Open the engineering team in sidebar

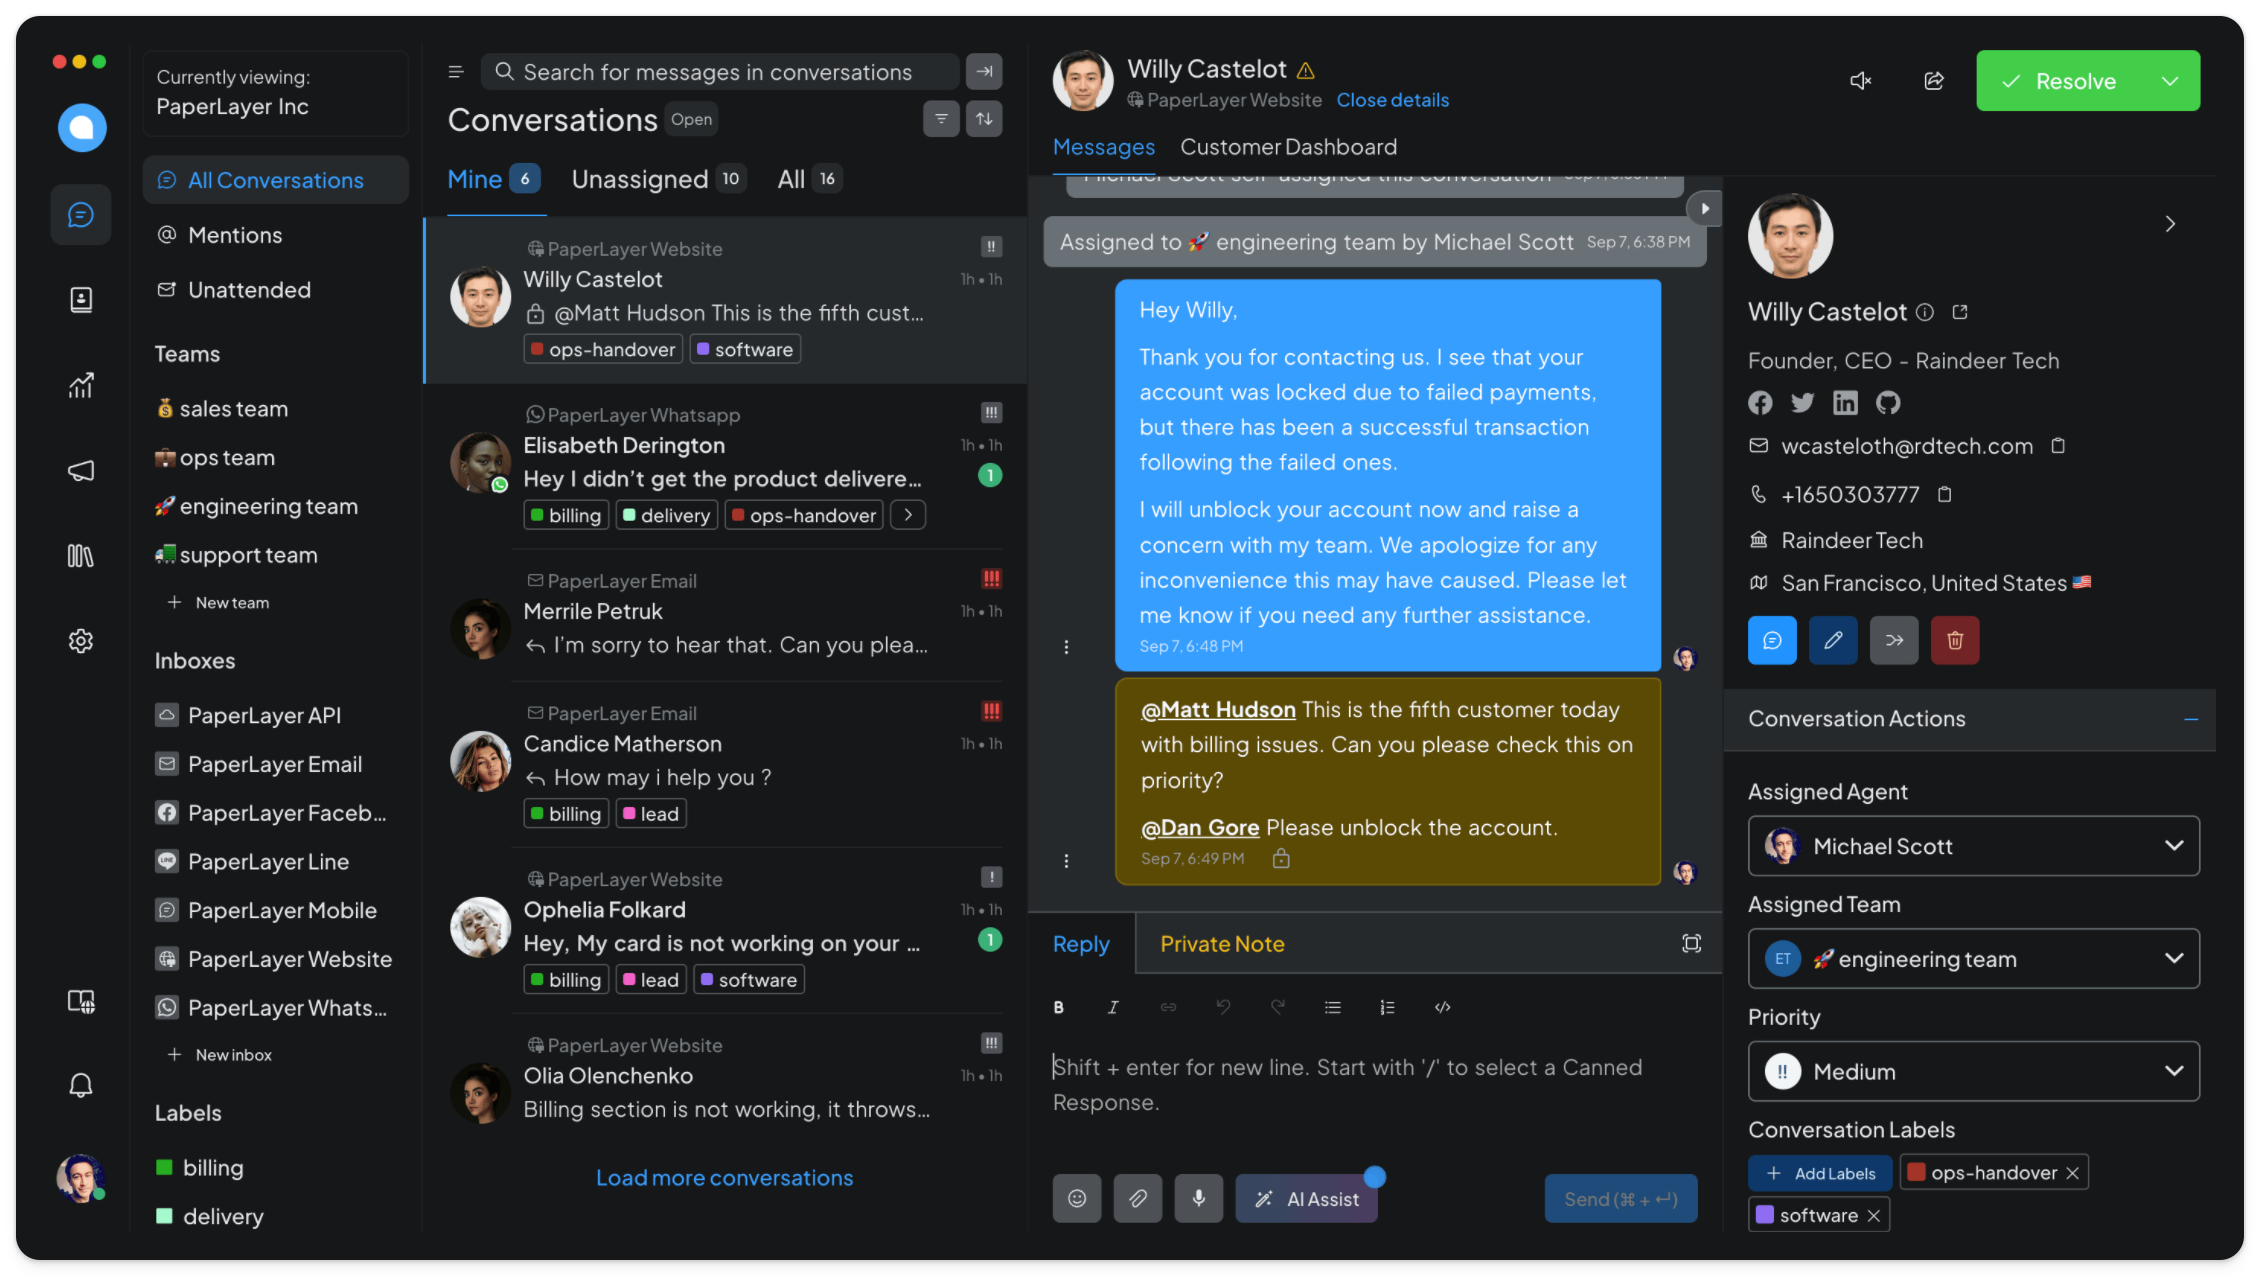[x=256, y=507]
